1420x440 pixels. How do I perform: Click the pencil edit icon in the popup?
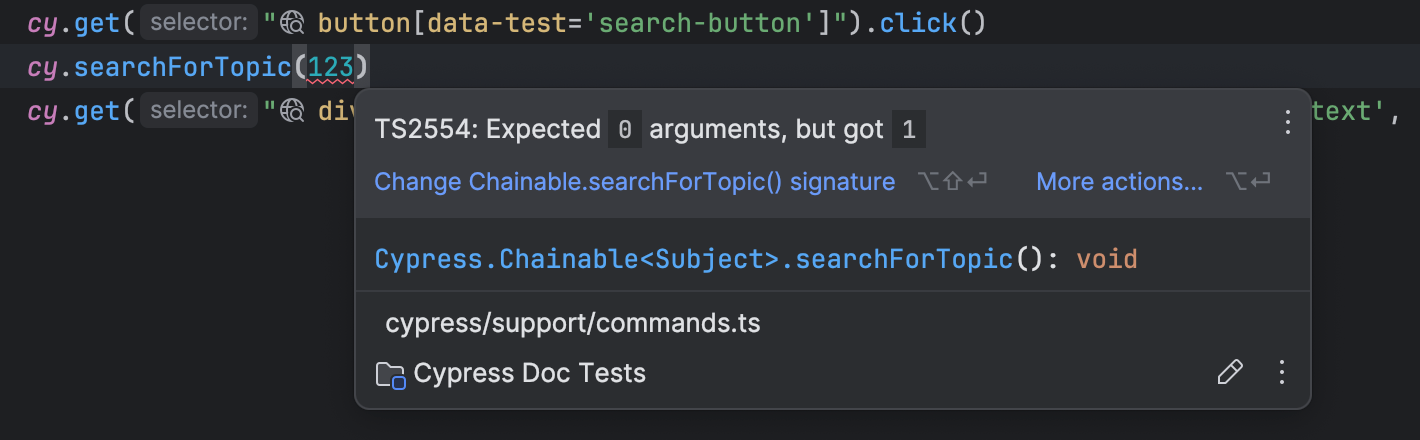[1229, 373]
